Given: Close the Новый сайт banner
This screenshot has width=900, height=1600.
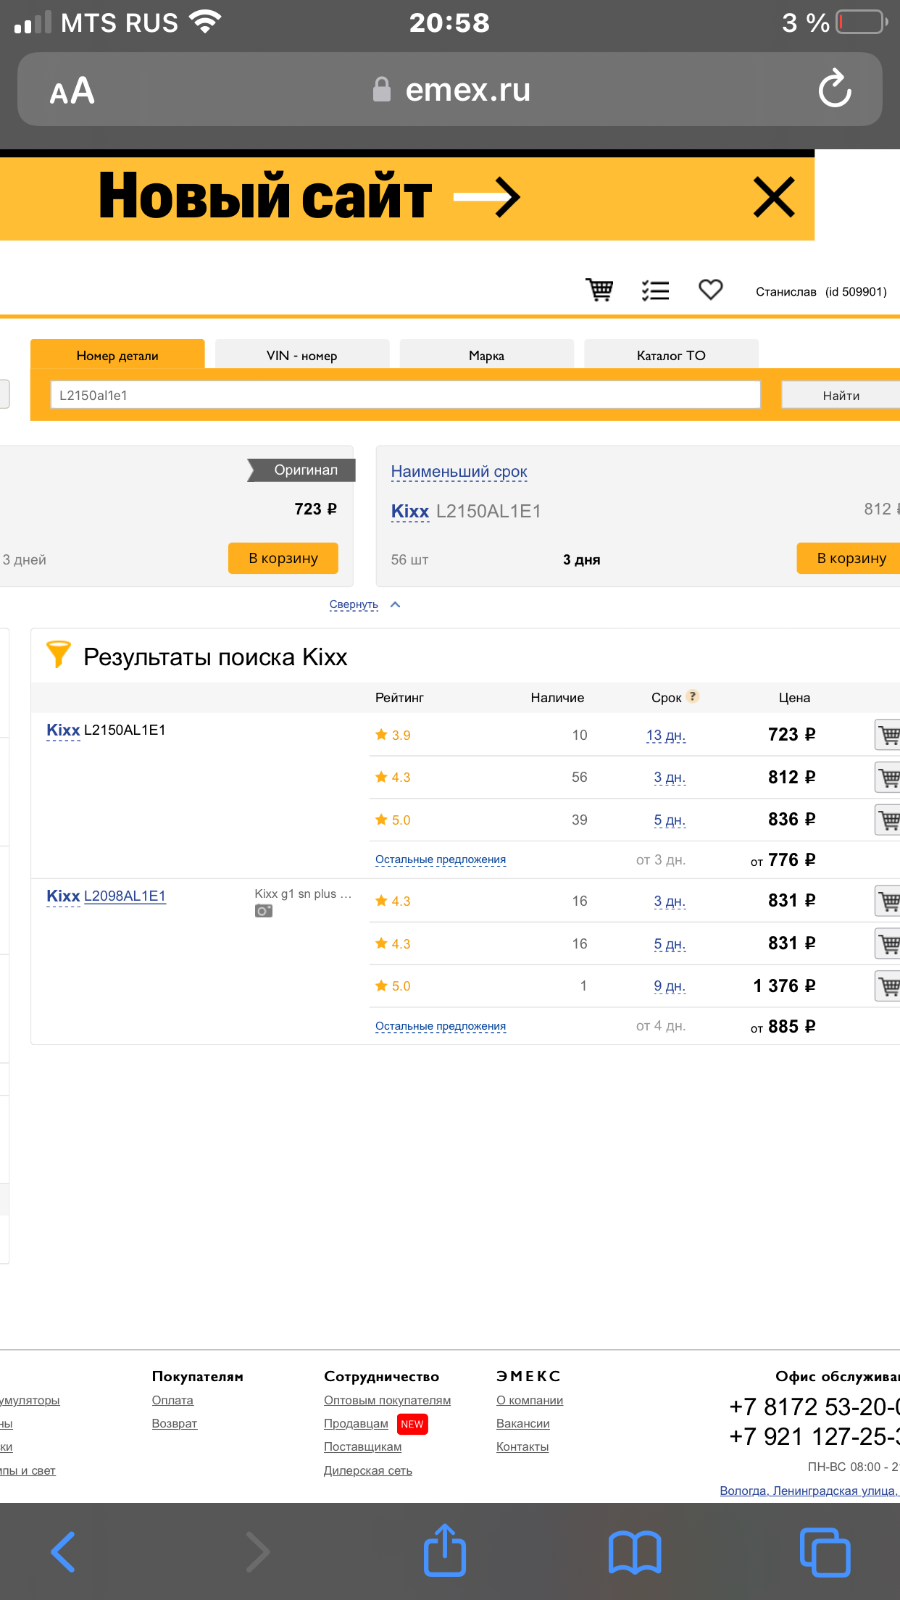Looking at the screenshot, I should tap(774, 197).
